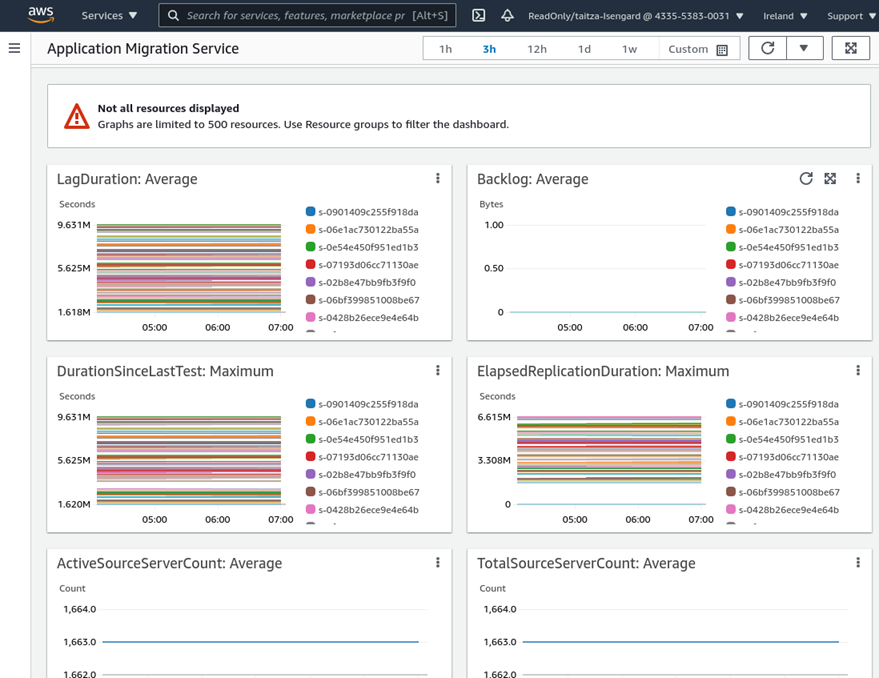
Task: Click the brown s-06bf399851008be67 swatch in Backlog legend
Action: tap(730, 299)
